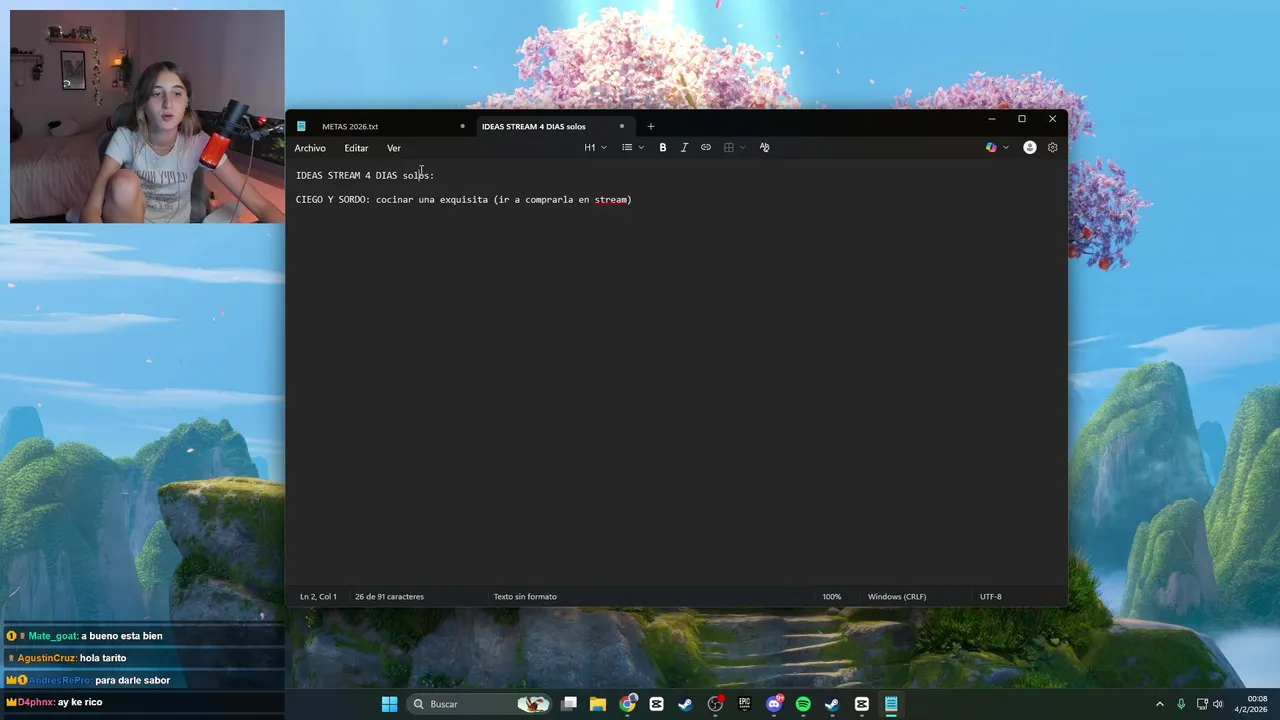
Task: Open Epic Games Launcher from taskbar
Action: pyautogui.click(x=744, y=704)
